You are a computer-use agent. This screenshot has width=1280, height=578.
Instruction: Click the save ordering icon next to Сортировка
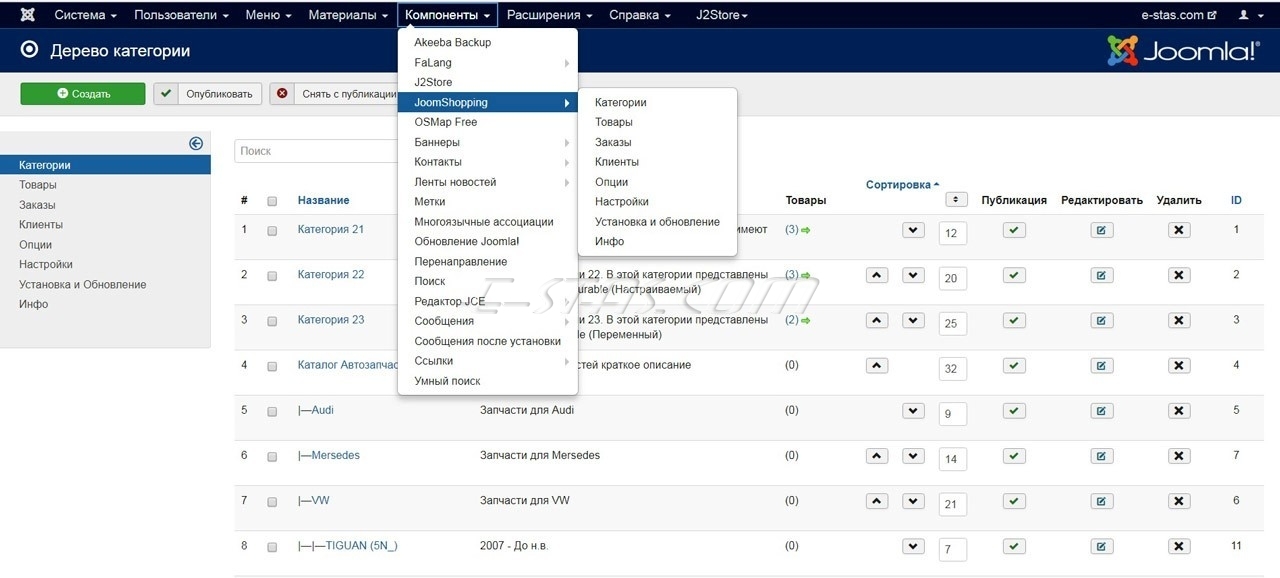[956, 199]
